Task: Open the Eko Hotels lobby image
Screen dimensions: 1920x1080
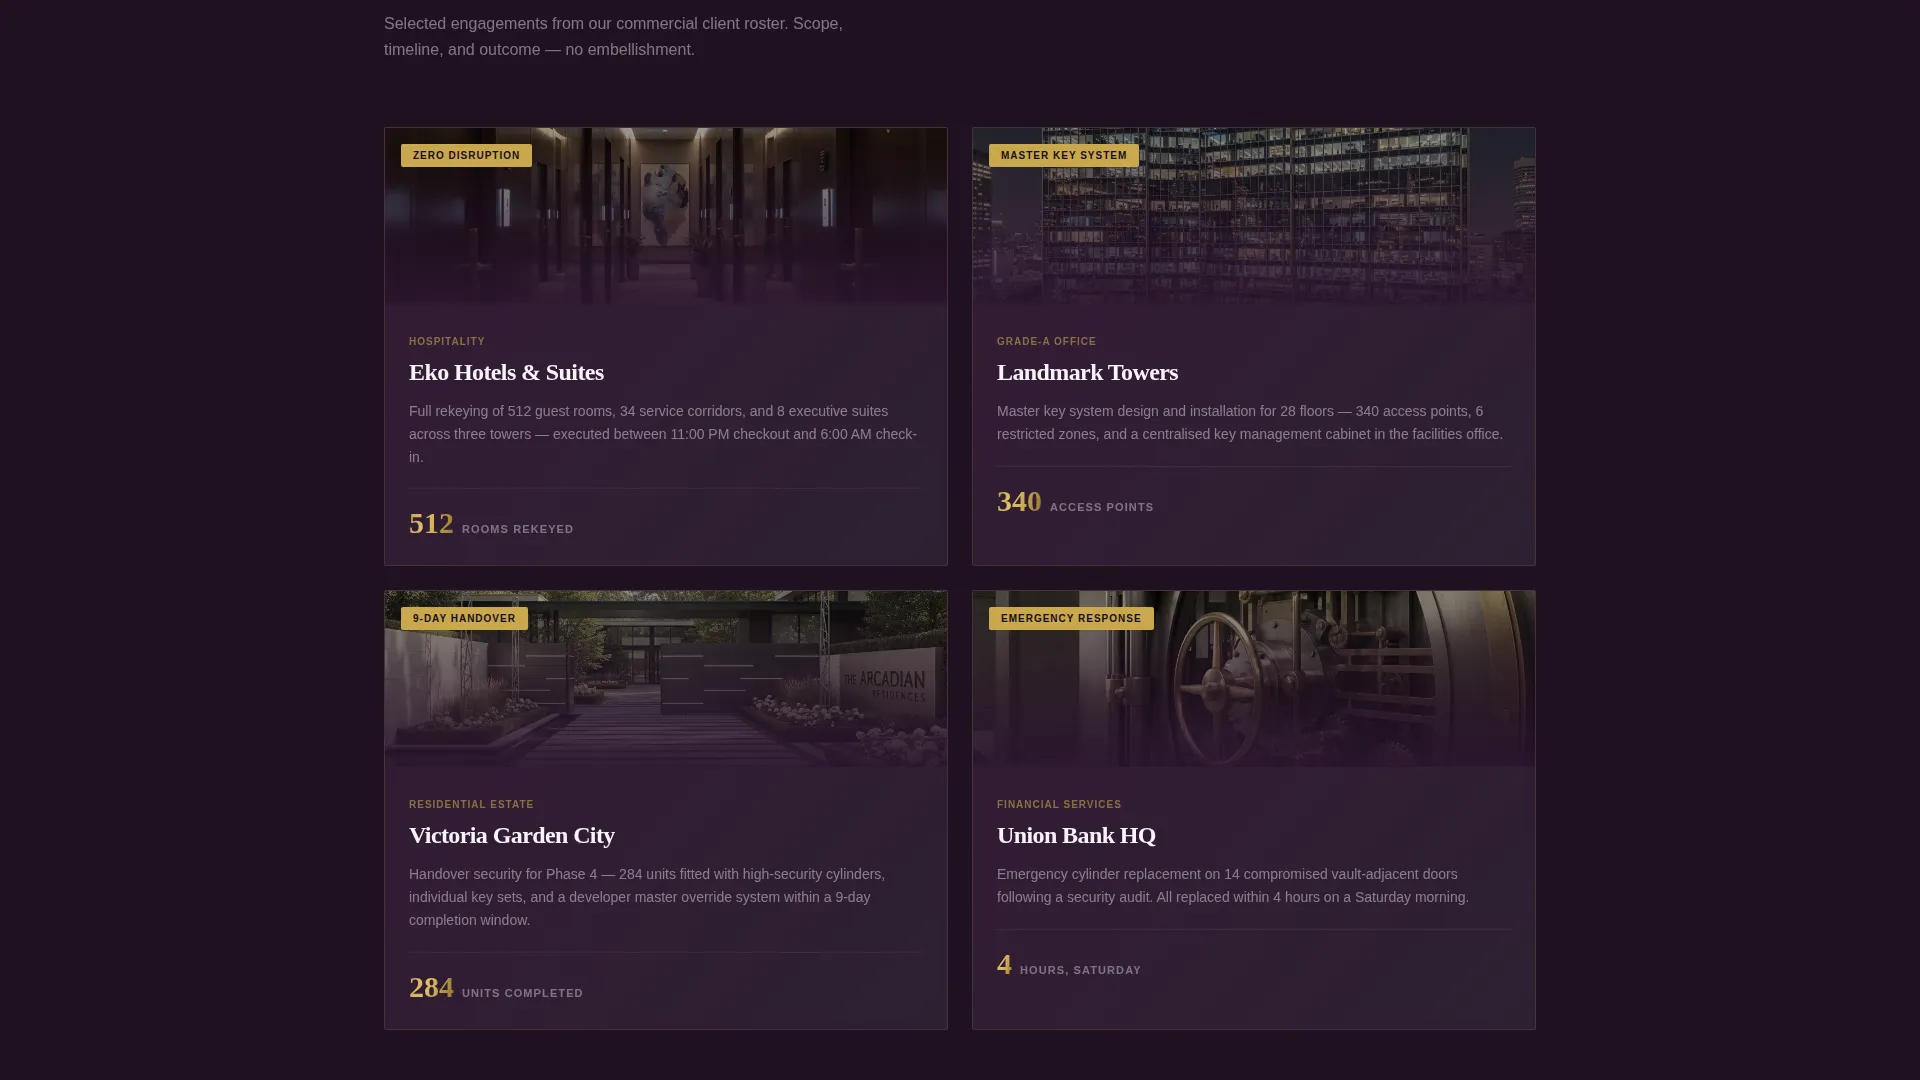Action: pos(666,216)
